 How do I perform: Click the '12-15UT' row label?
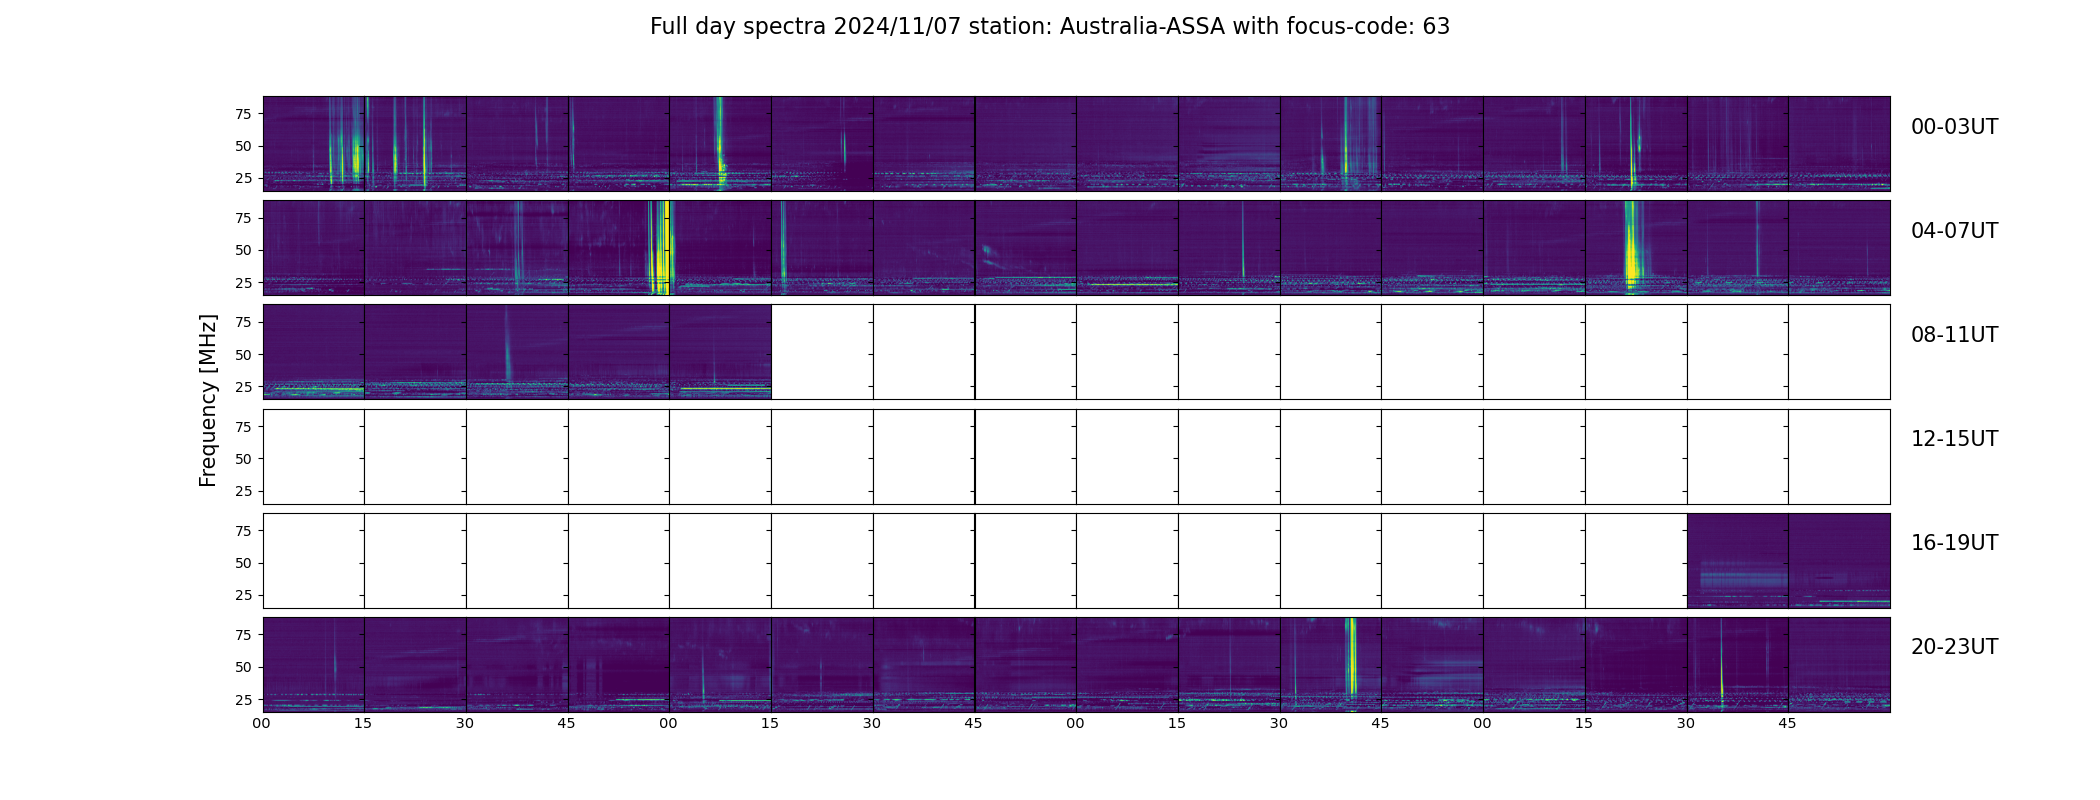(x=1954, y=439)
